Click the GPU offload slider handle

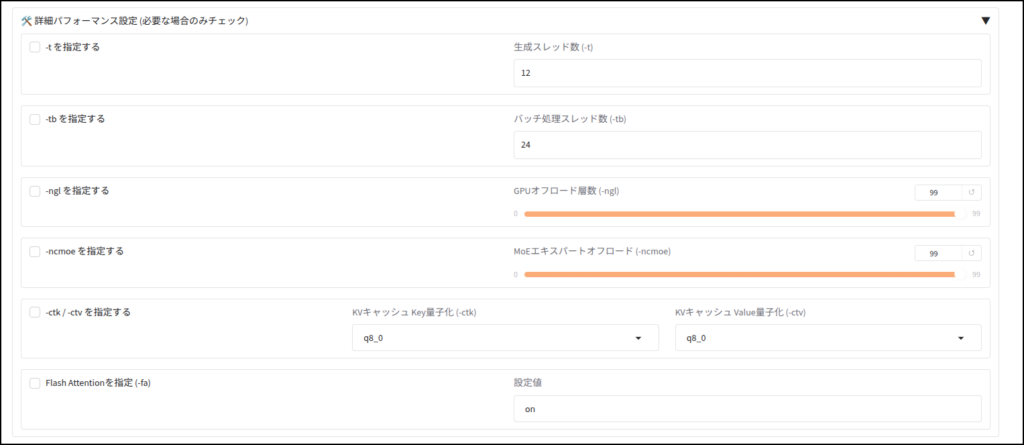pos(961,214)
